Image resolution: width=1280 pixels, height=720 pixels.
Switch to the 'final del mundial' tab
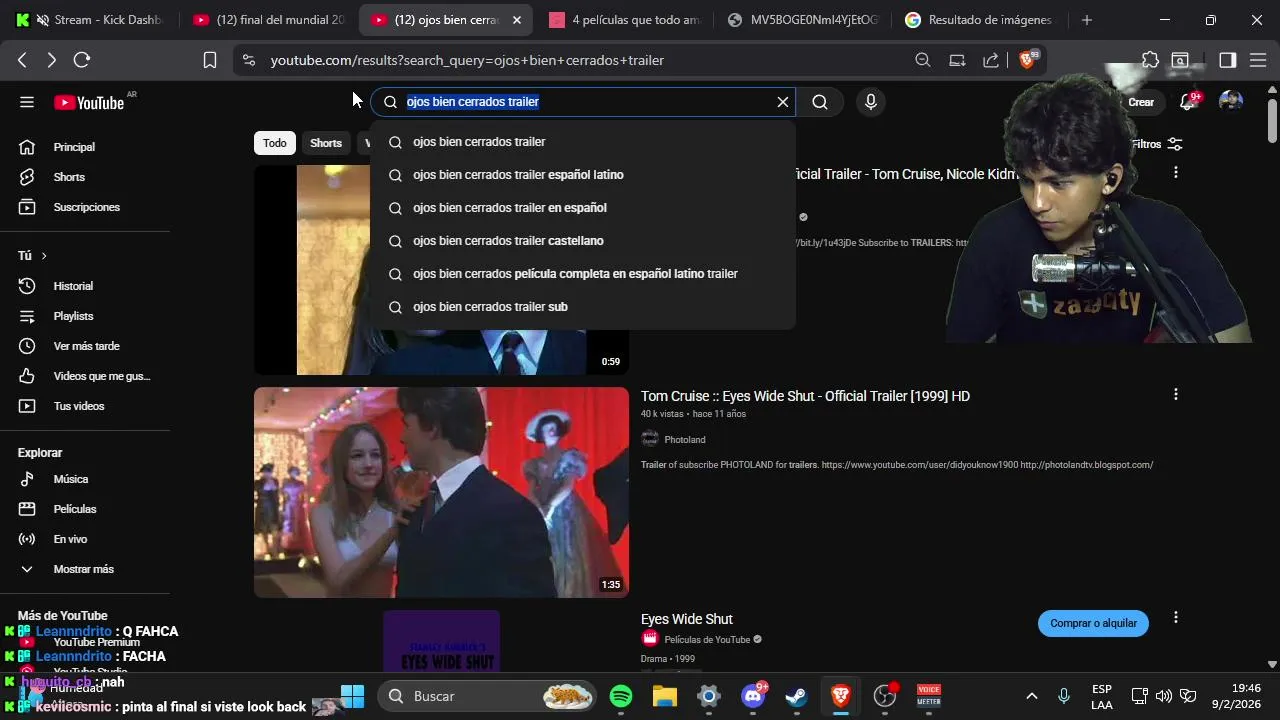click(268, 20)
